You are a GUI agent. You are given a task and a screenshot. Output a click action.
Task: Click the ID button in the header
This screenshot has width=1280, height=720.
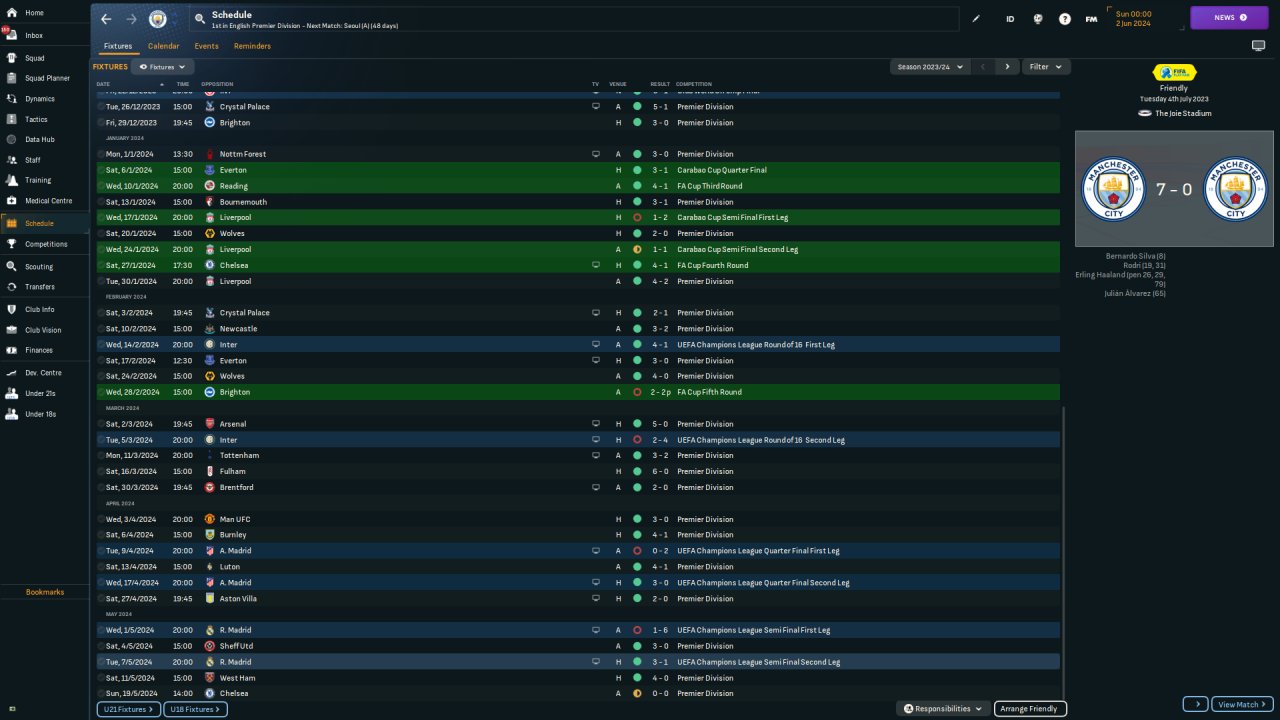[1010, 19]
